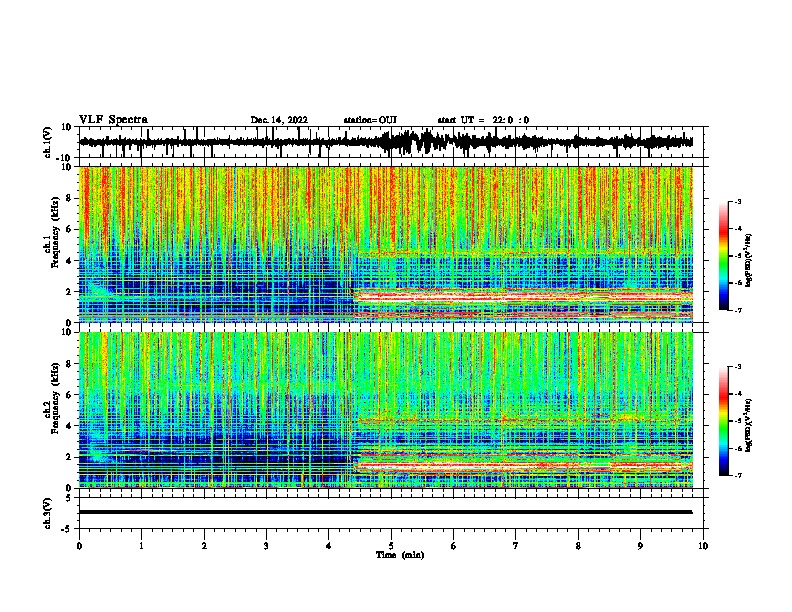This screenshot has width=792, height=612.
Task: Click the ch.2 spectrogram panel
Action: pos(386,410)
